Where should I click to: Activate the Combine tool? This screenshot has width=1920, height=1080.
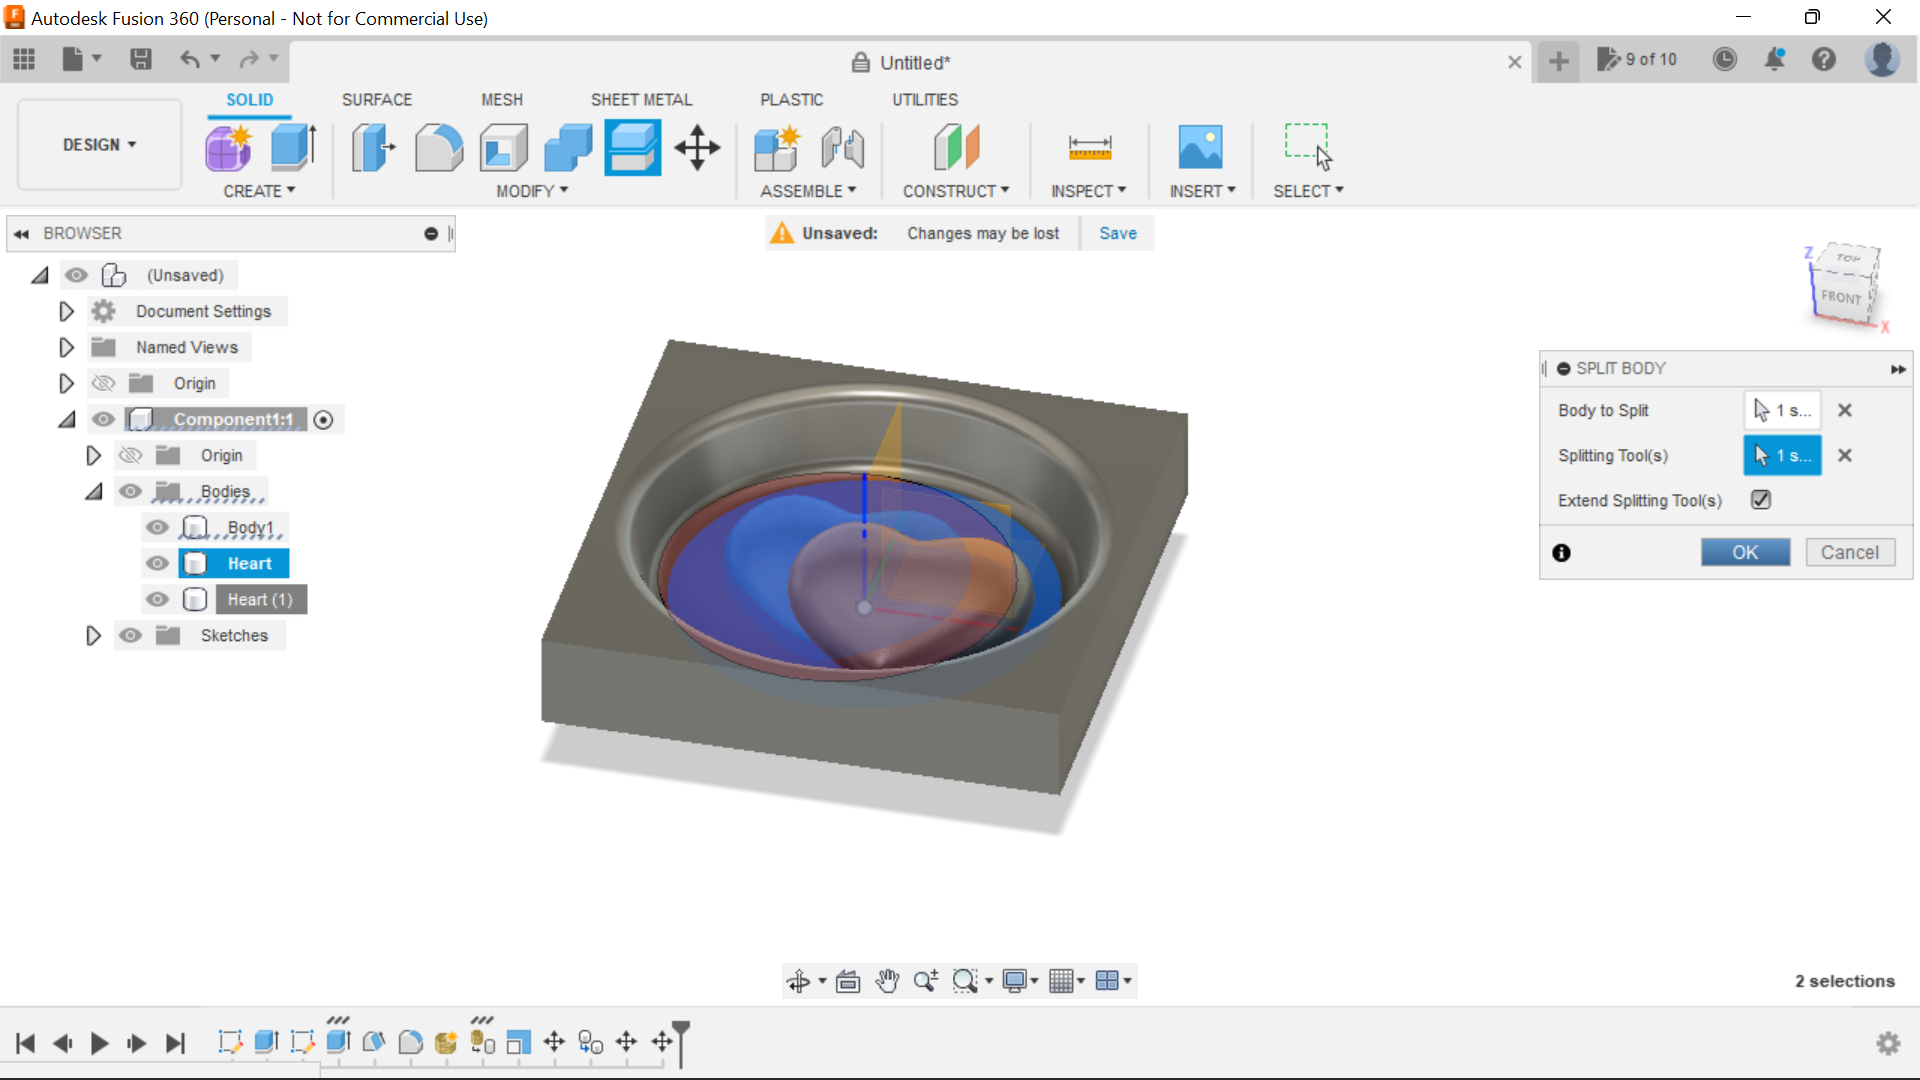(568, 147)
